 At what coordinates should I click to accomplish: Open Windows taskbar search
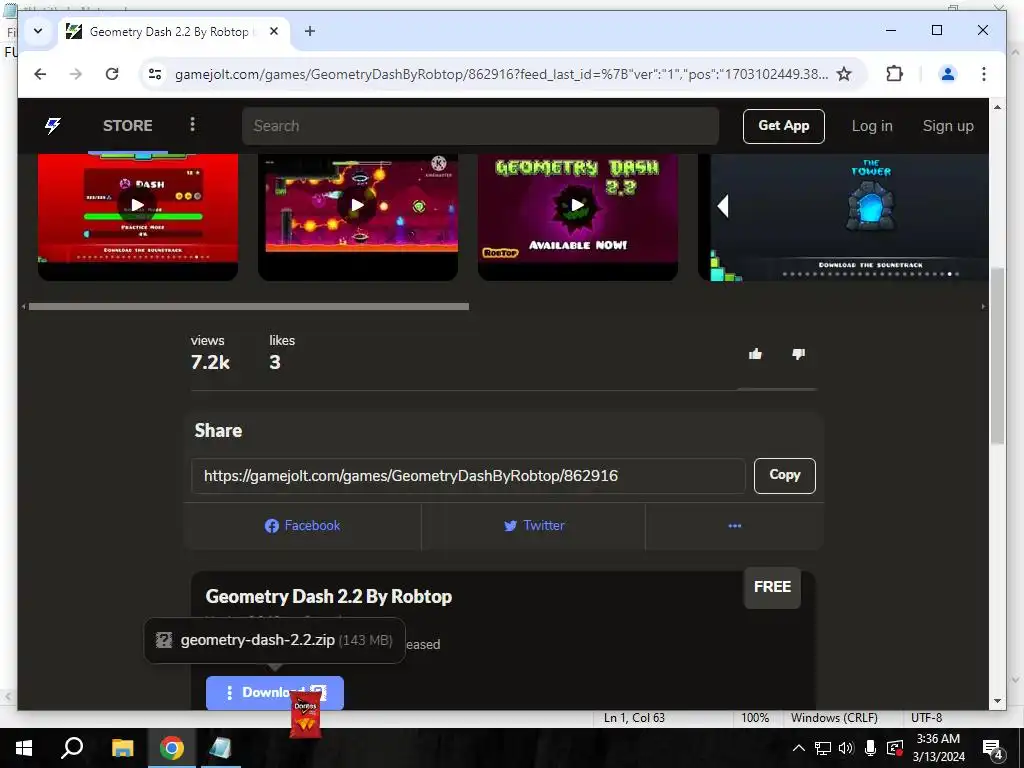72,748
